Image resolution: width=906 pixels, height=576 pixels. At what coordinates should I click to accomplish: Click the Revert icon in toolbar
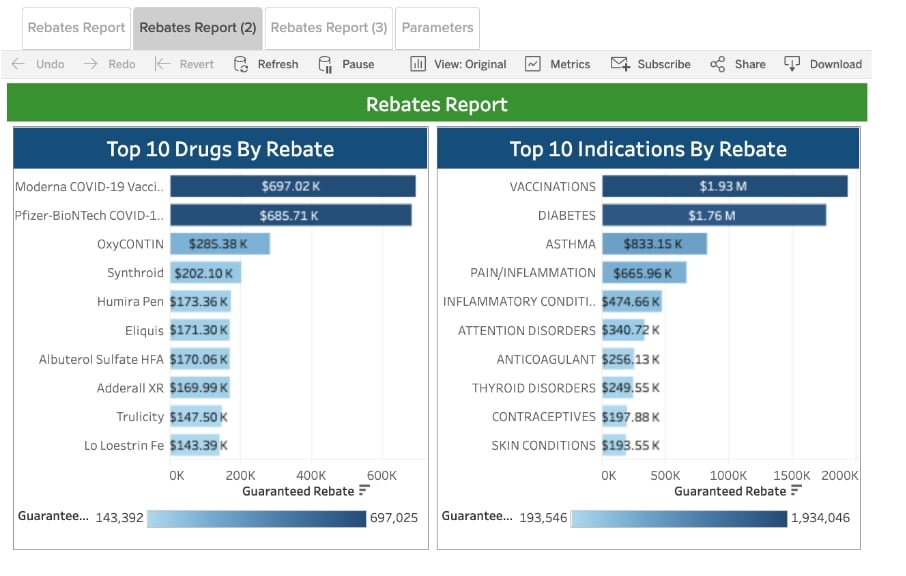162,64
